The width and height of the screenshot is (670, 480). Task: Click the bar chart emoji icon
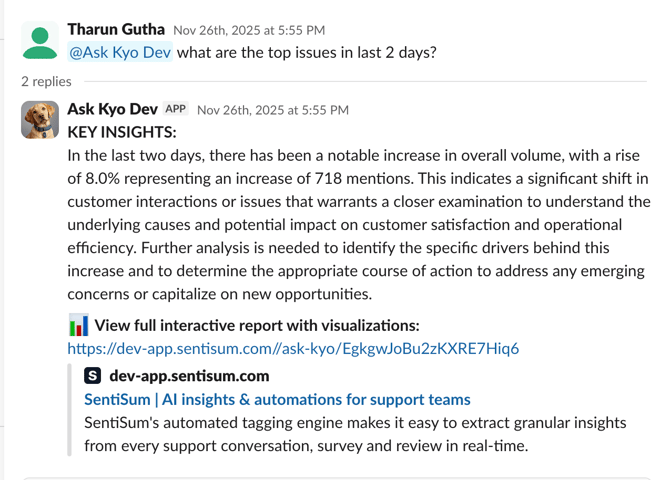(78, 325)
